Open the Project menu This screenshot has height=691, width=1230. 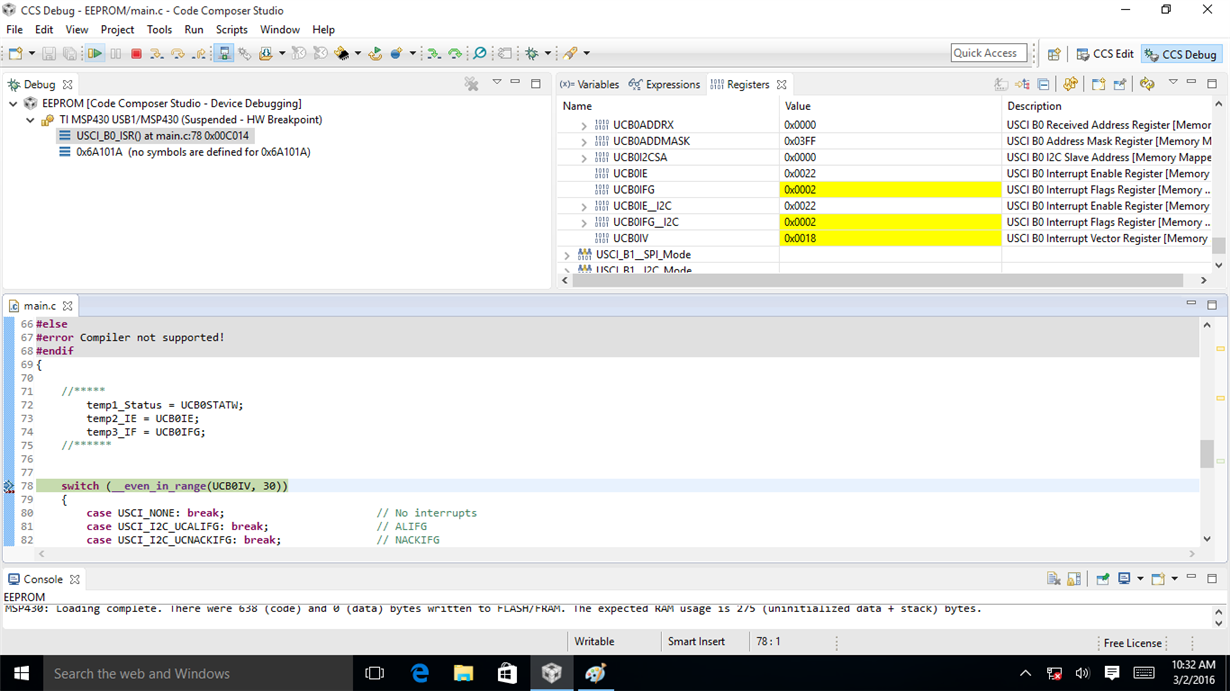117,29
